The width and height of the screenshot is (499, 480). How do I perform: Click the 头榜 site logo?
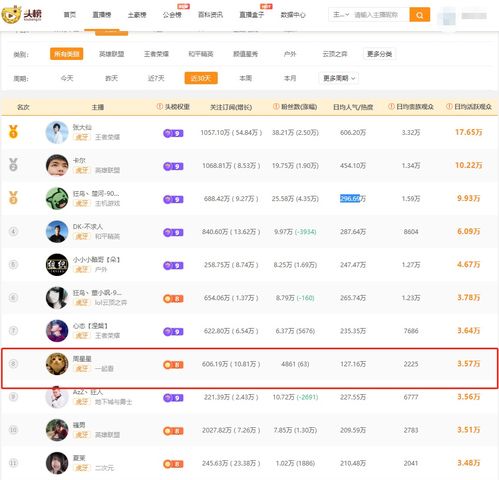21,14
